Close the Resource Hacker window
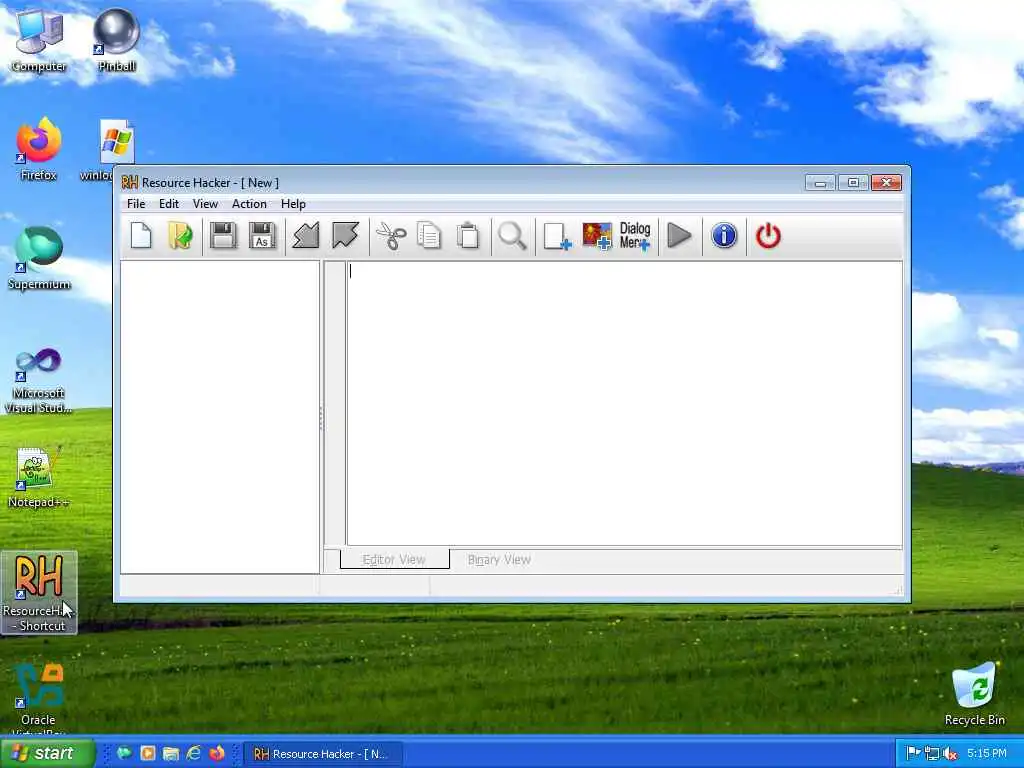The image size is (1024, 768). (x=886, y=183)
